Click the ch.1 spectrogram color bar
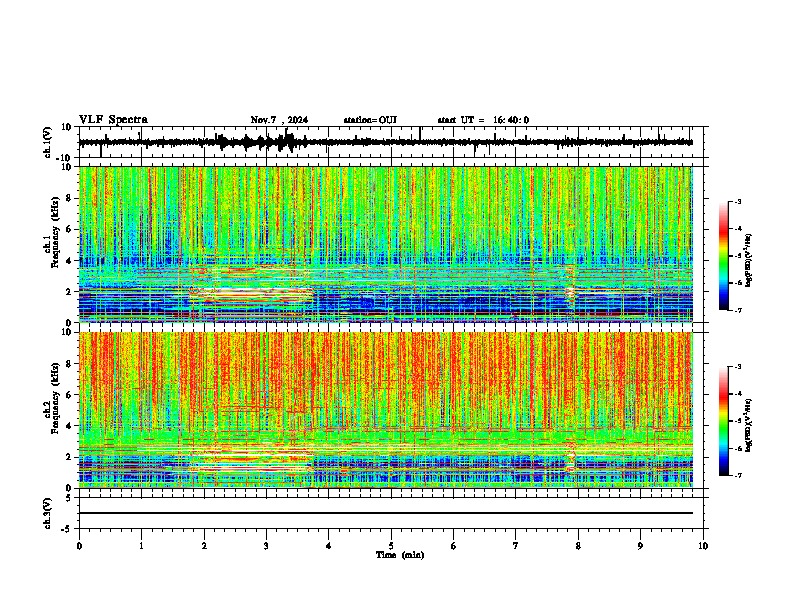792x612 pixels. point(724,256)
